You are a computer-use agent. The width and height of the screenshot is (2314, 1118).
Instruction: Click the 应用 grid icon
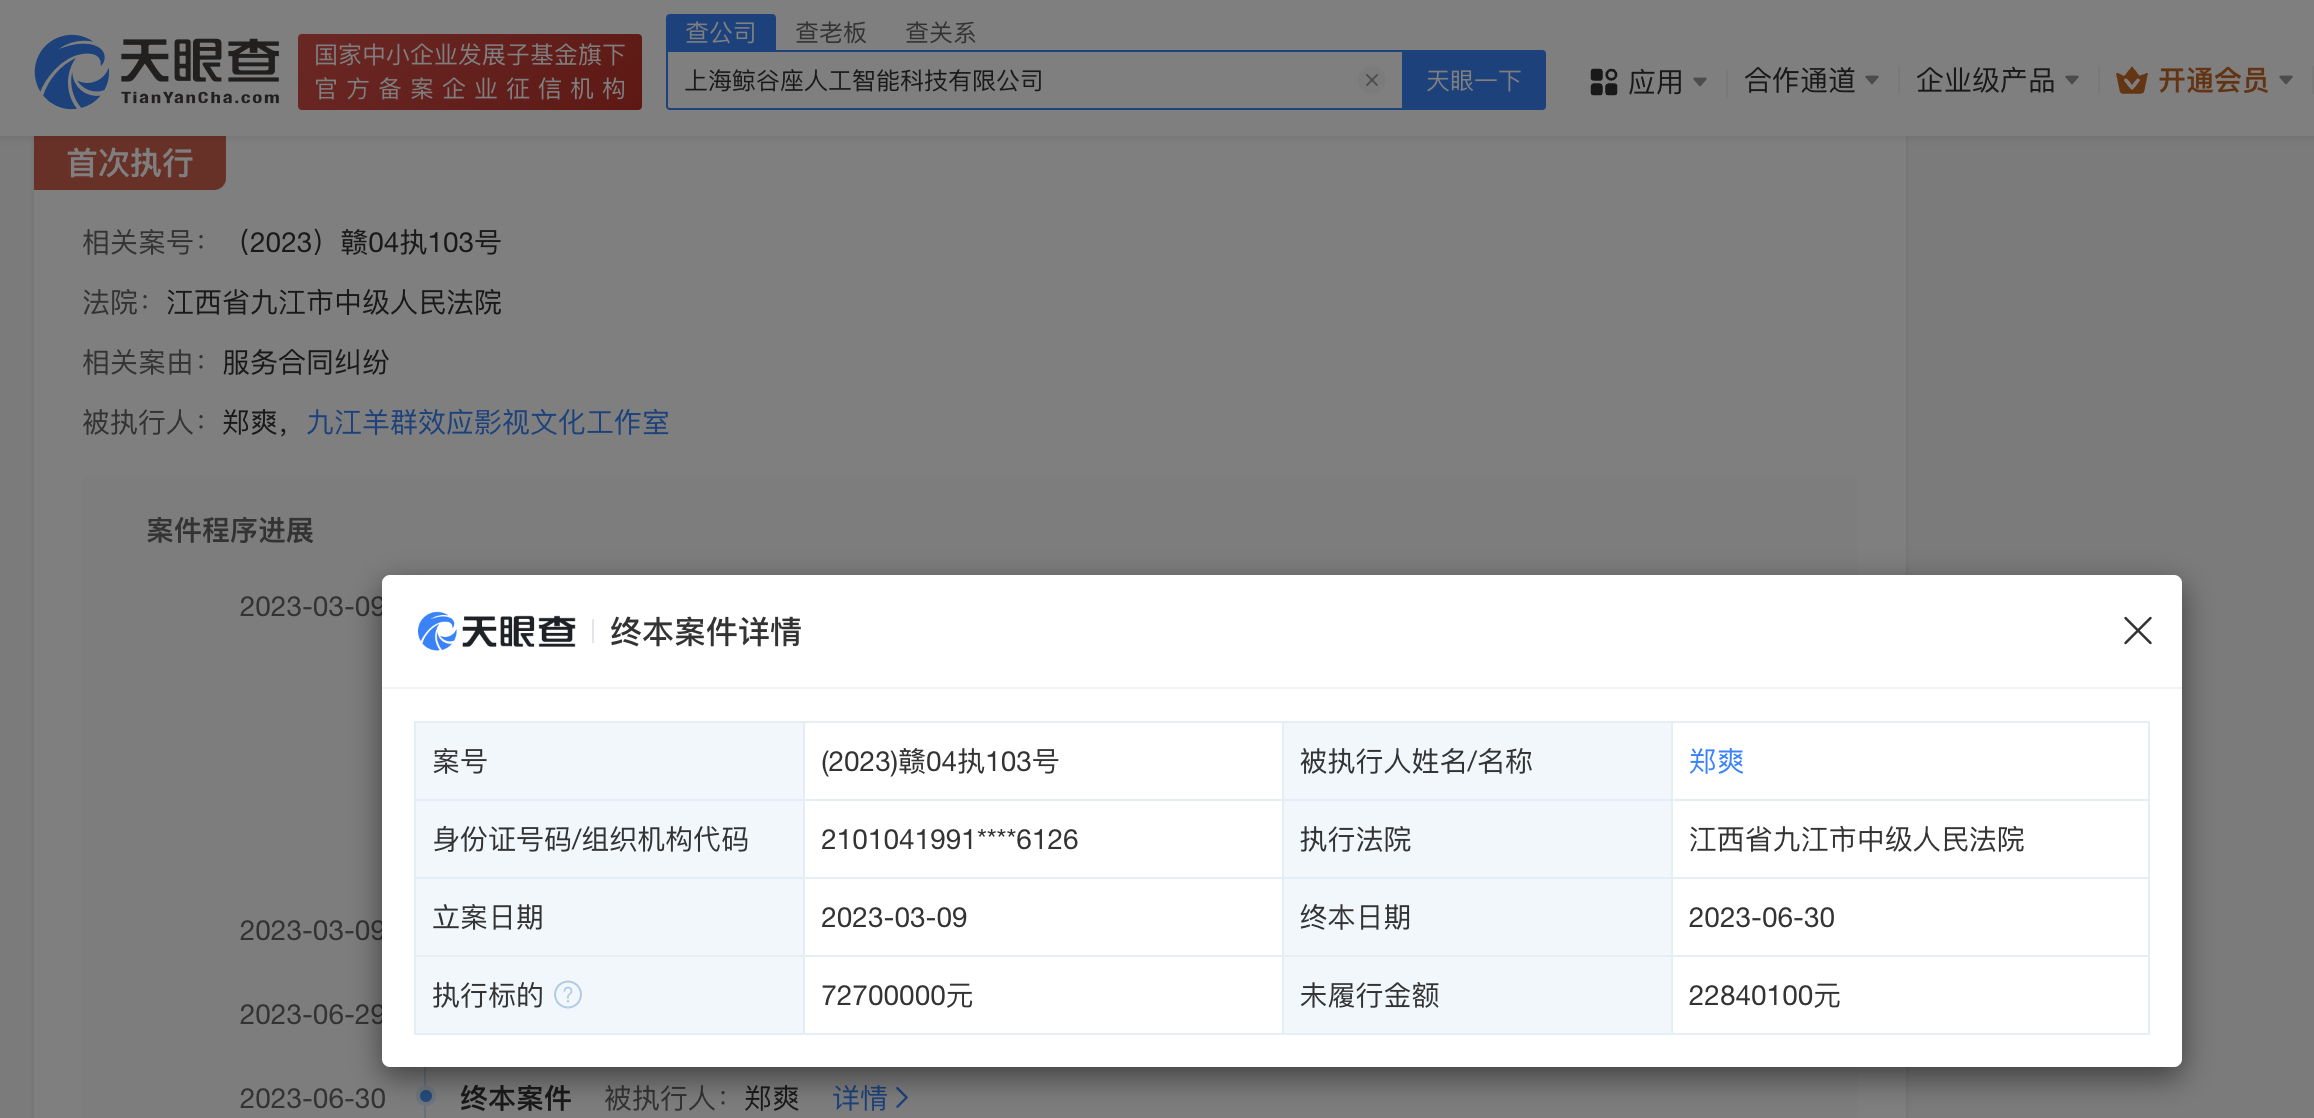(x=1603, y=82)
